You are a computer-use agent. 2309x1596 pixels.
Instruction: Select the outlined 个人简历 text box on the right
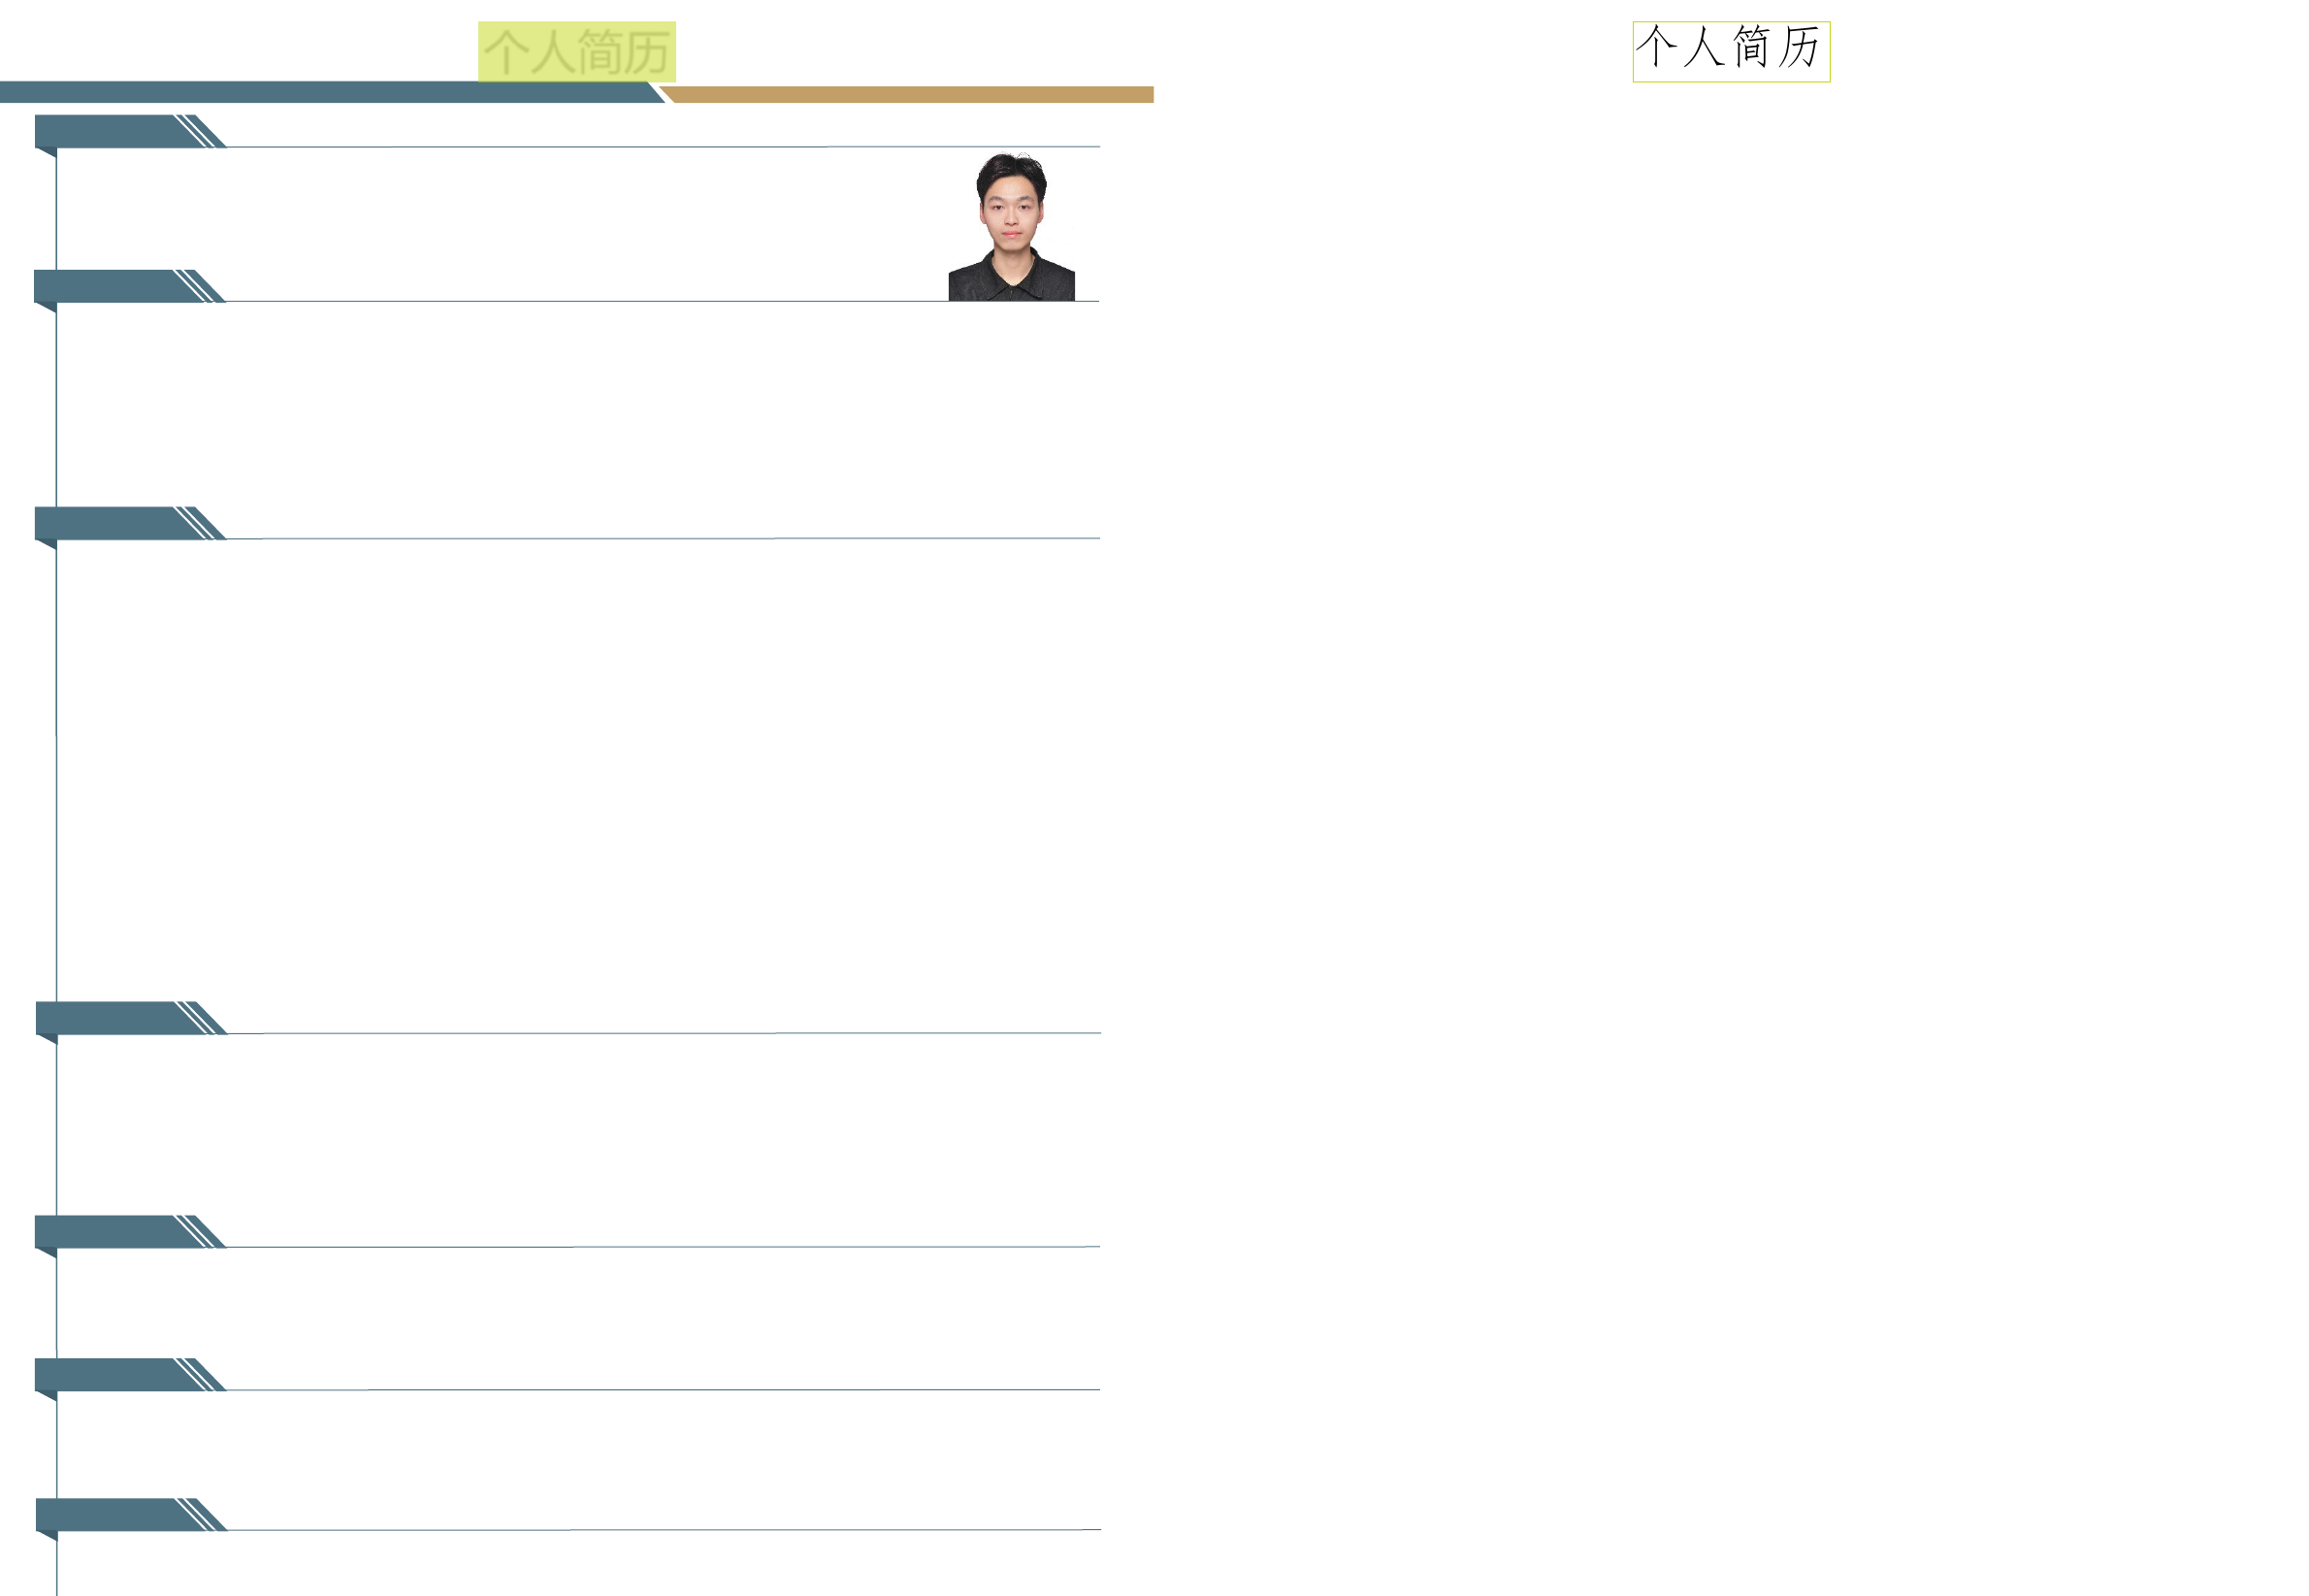(1730, 51)
